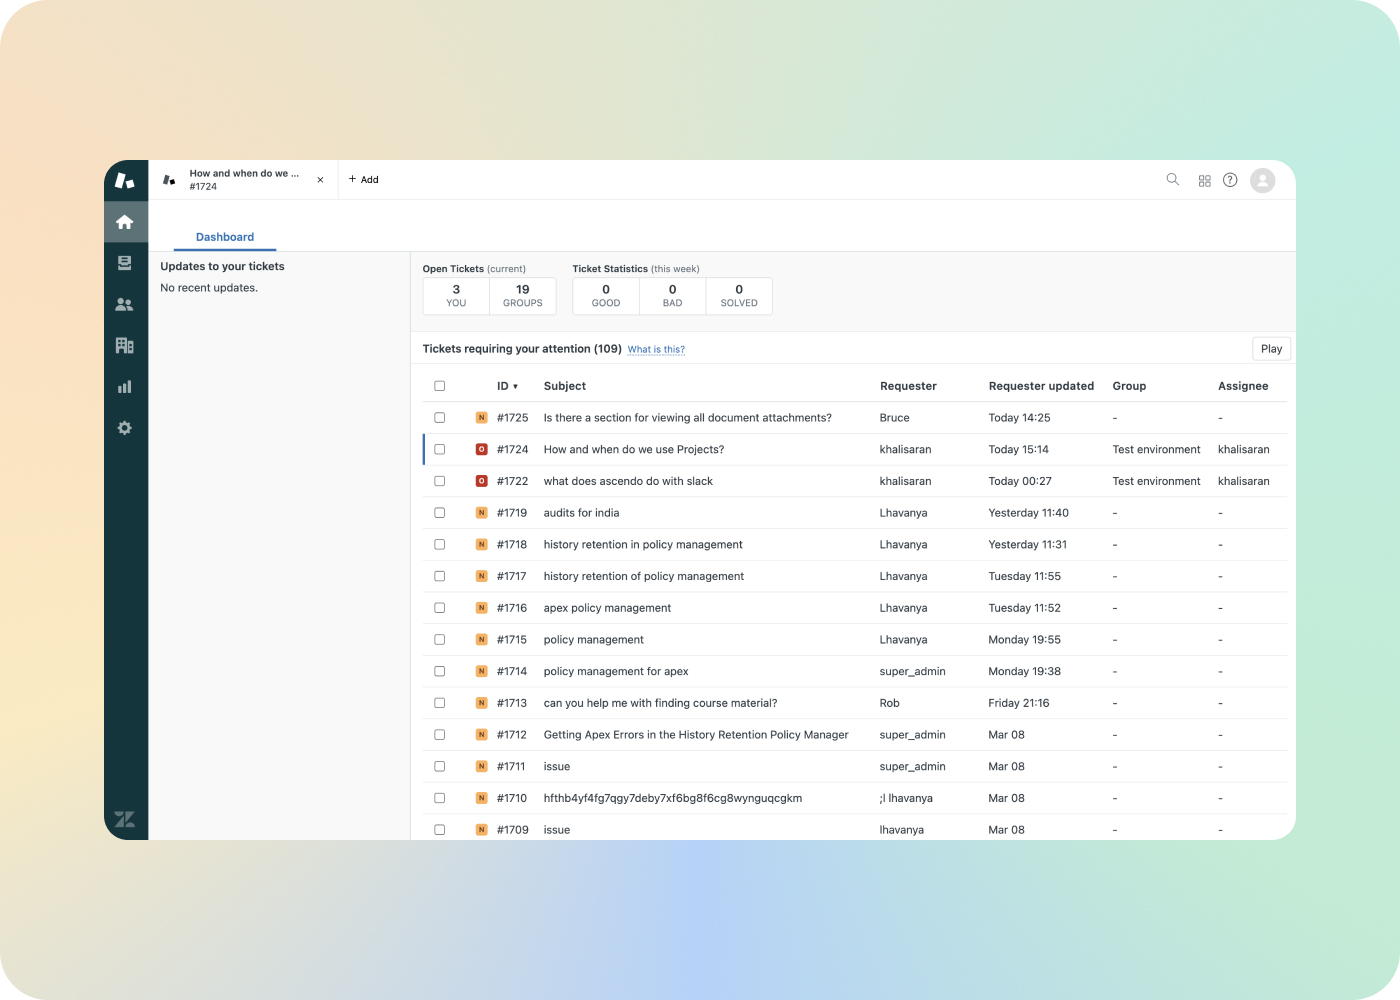Click the Open status badge for ticket #1724

[x=482, y=450]
